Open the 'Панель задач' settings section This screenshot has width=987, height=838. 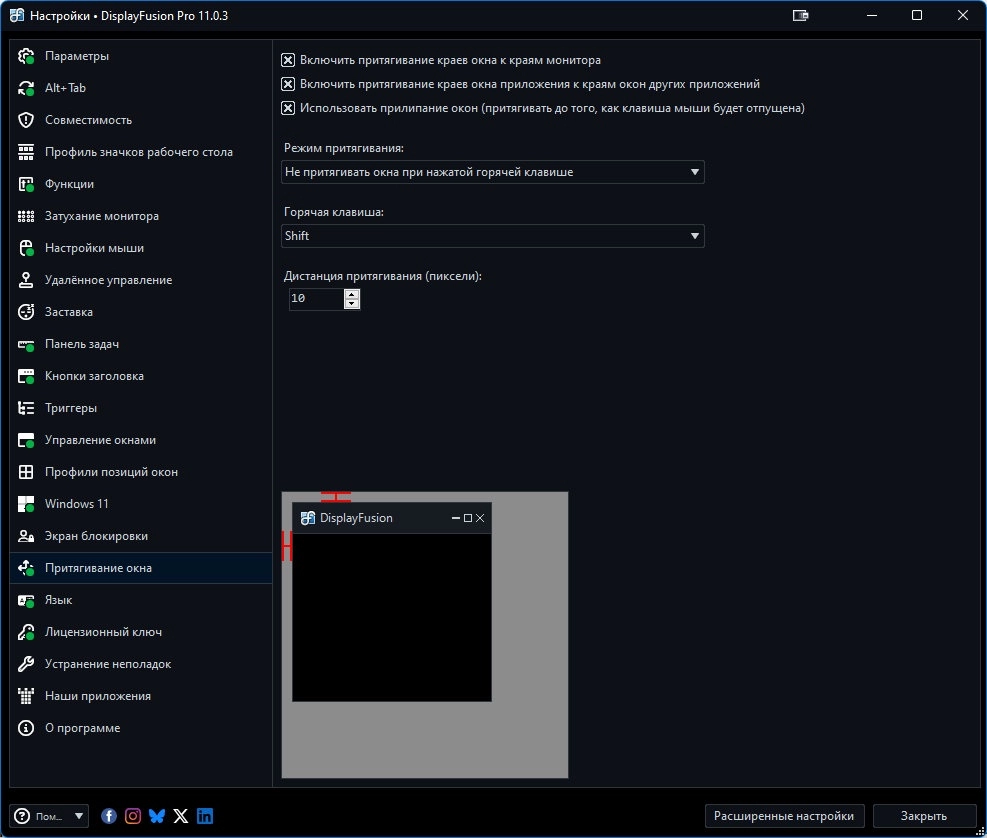coord(82,344)
